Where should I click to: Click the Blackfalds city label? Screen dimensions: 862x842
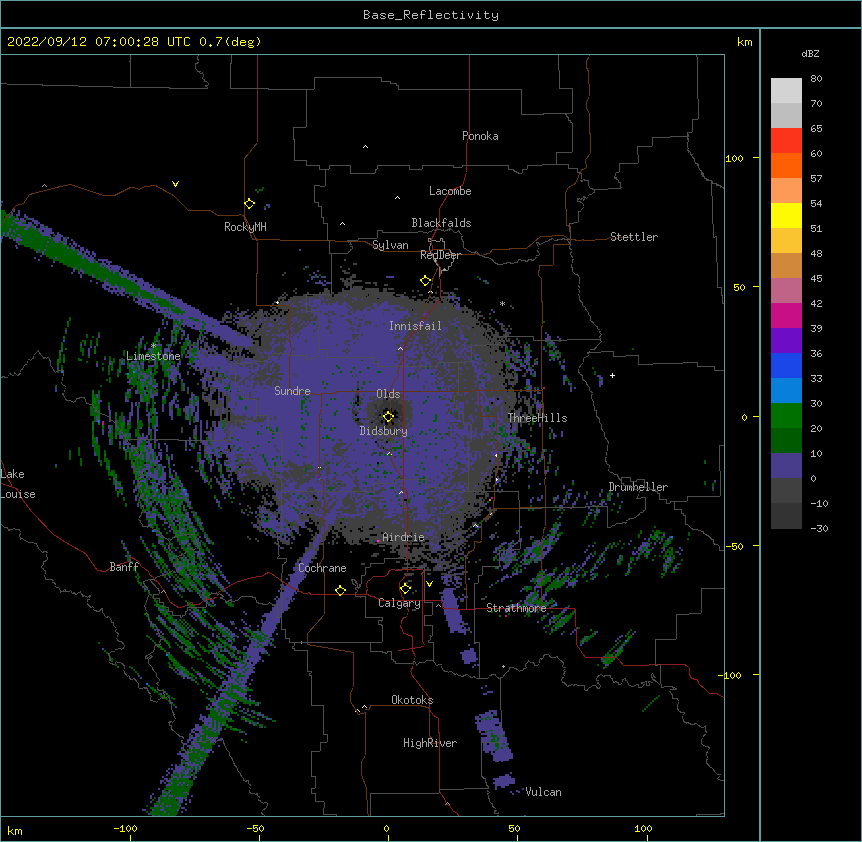tap(441, 223)
